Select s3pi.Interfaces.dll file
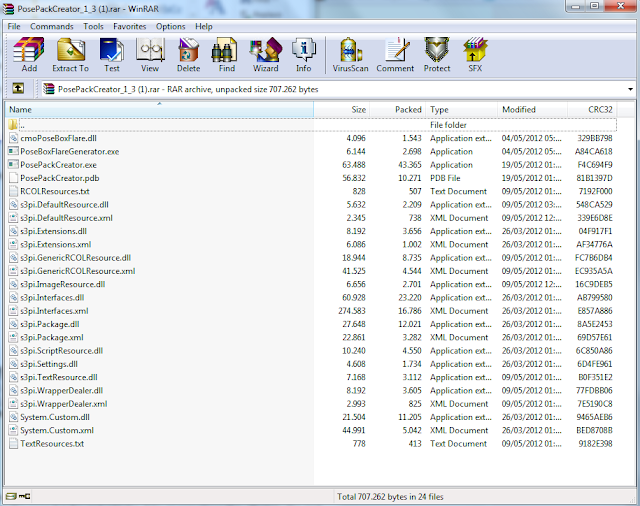640x506 pixels. [52, 297]
